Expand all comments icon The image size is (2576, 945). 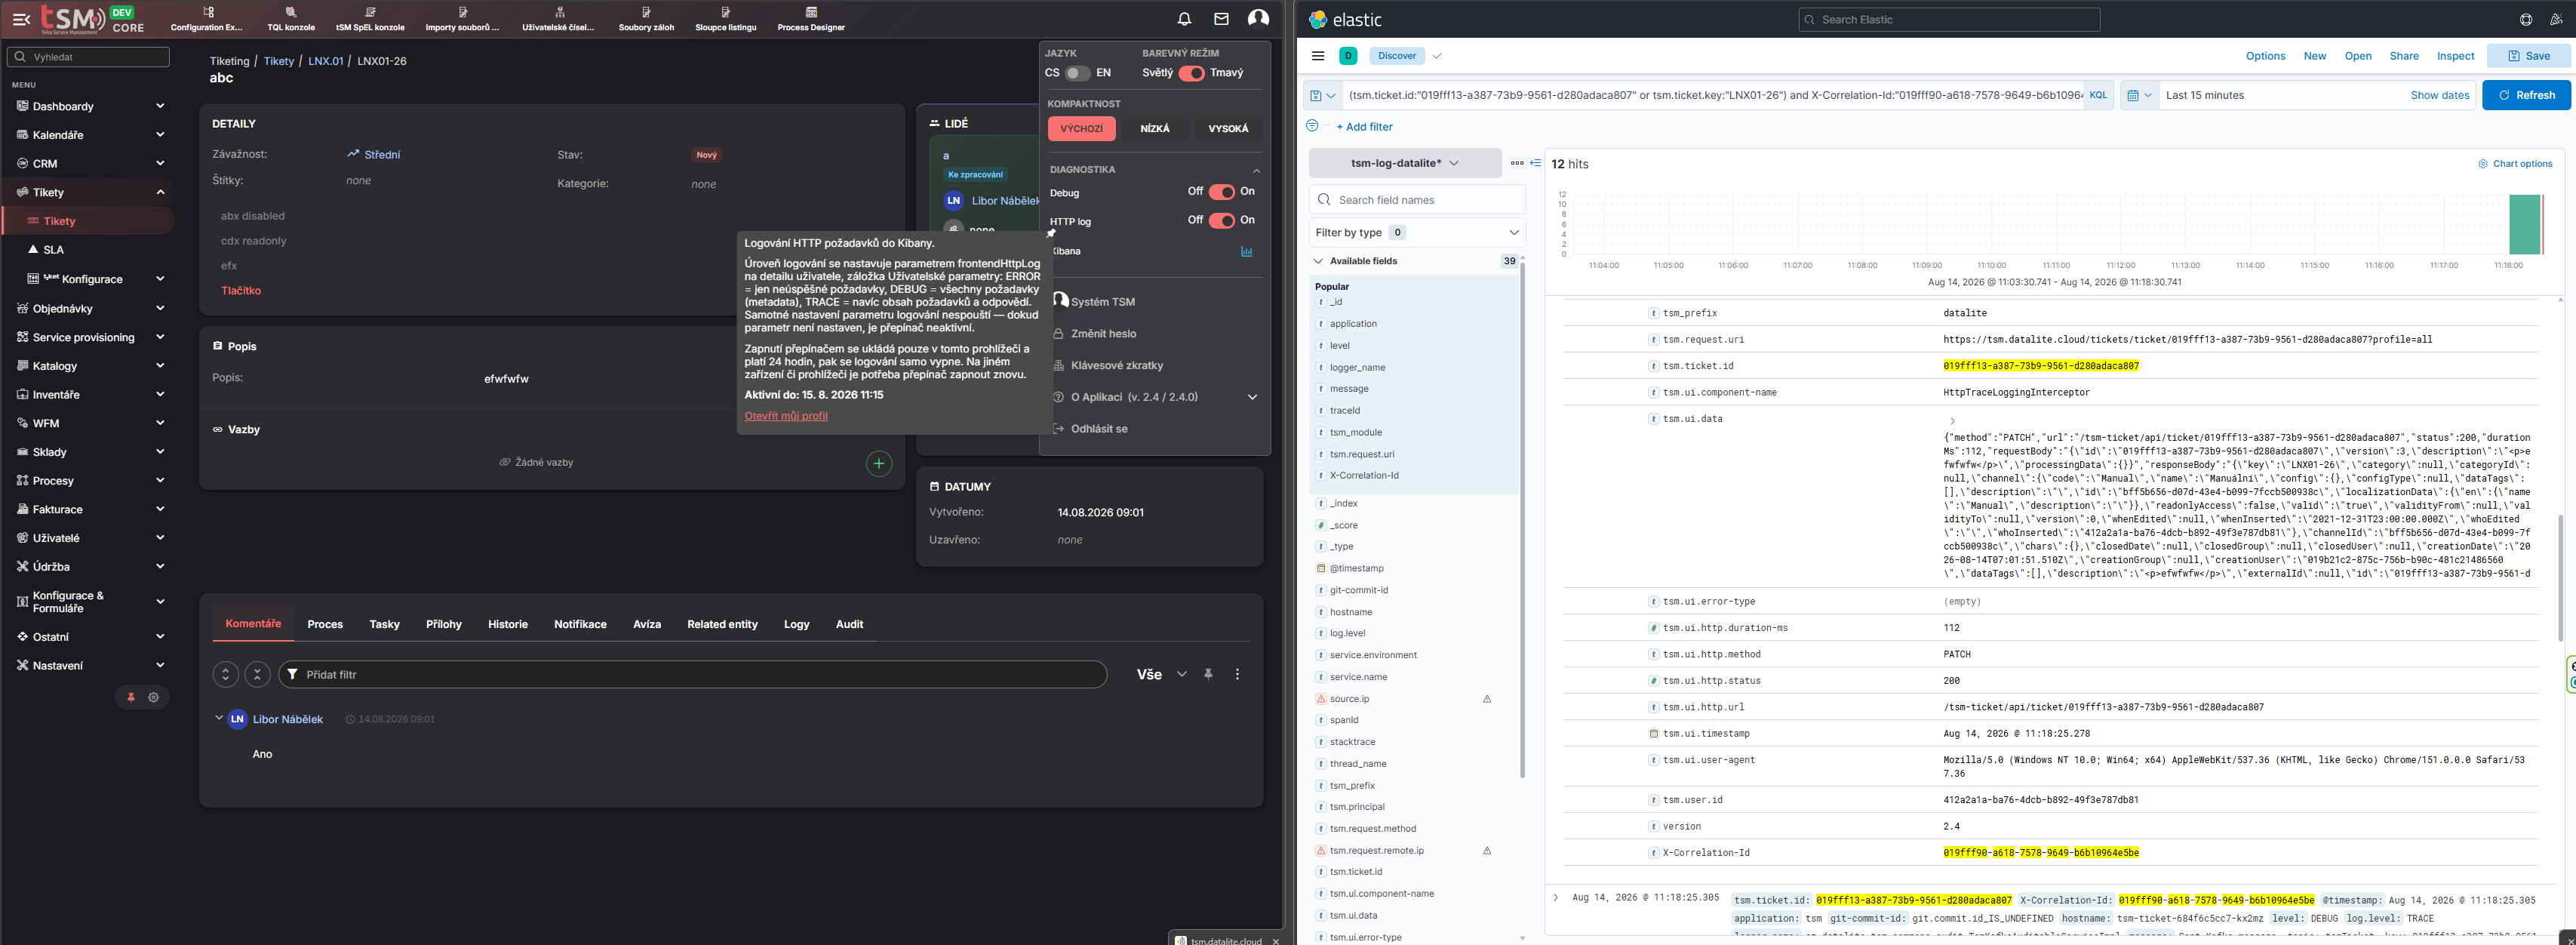tap(226, 675)
